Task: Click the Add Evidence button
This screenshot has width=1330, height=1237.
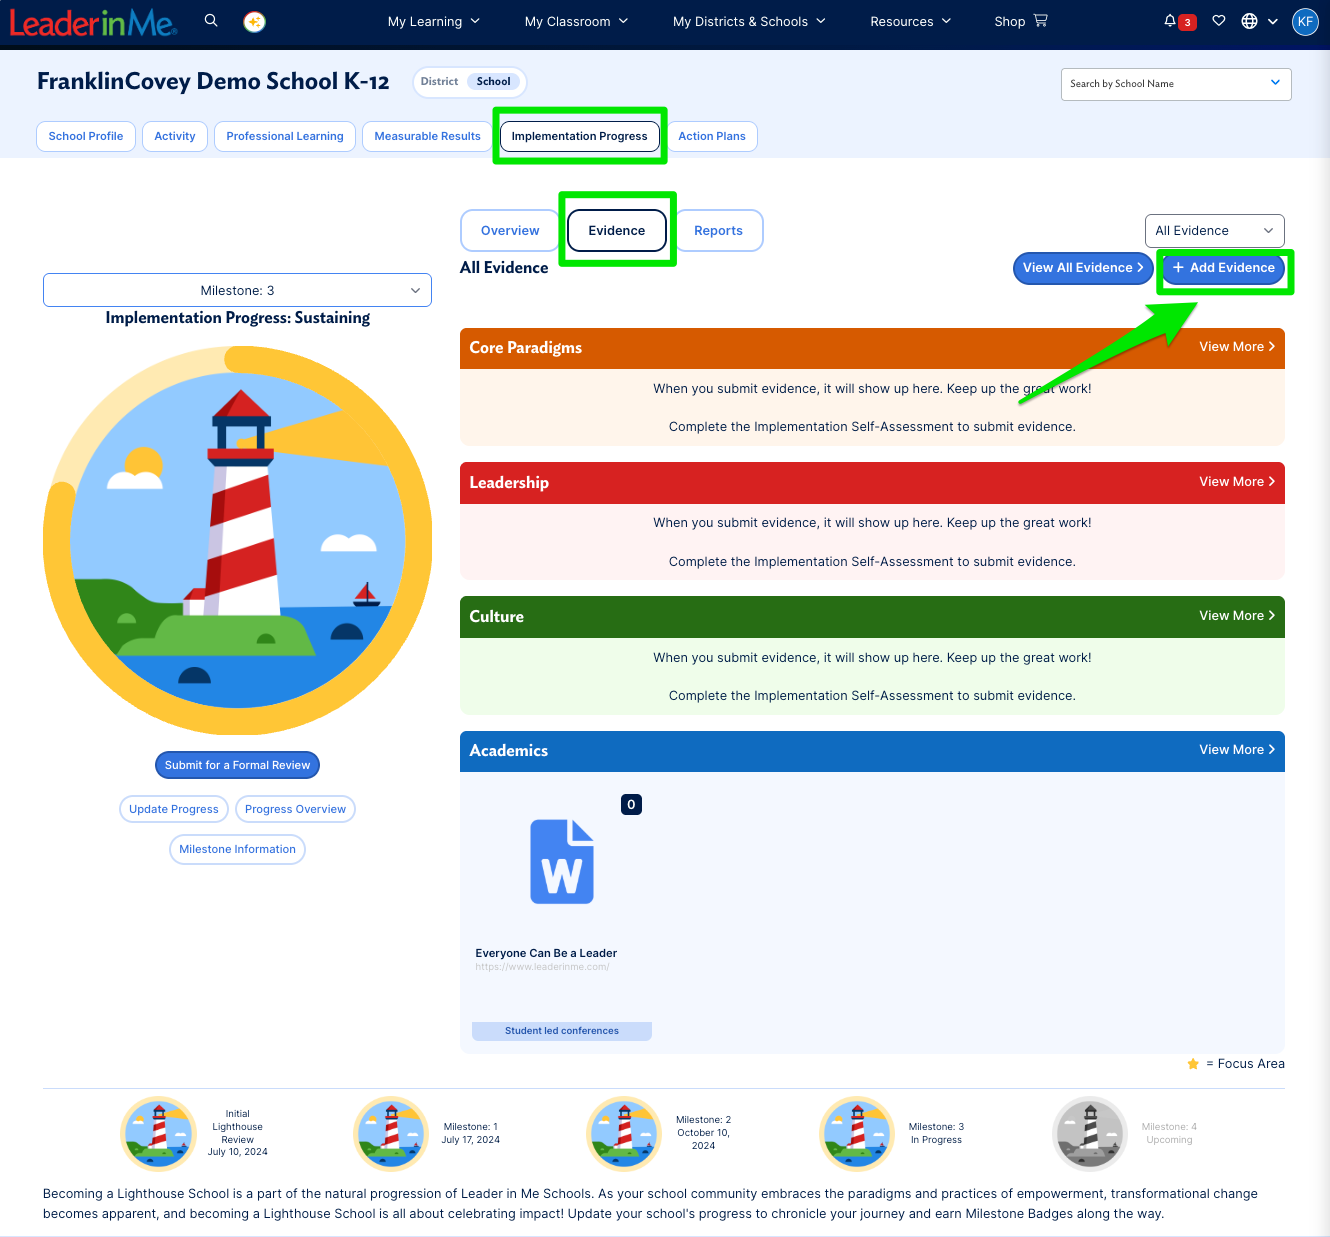Action: [1224, 268]
